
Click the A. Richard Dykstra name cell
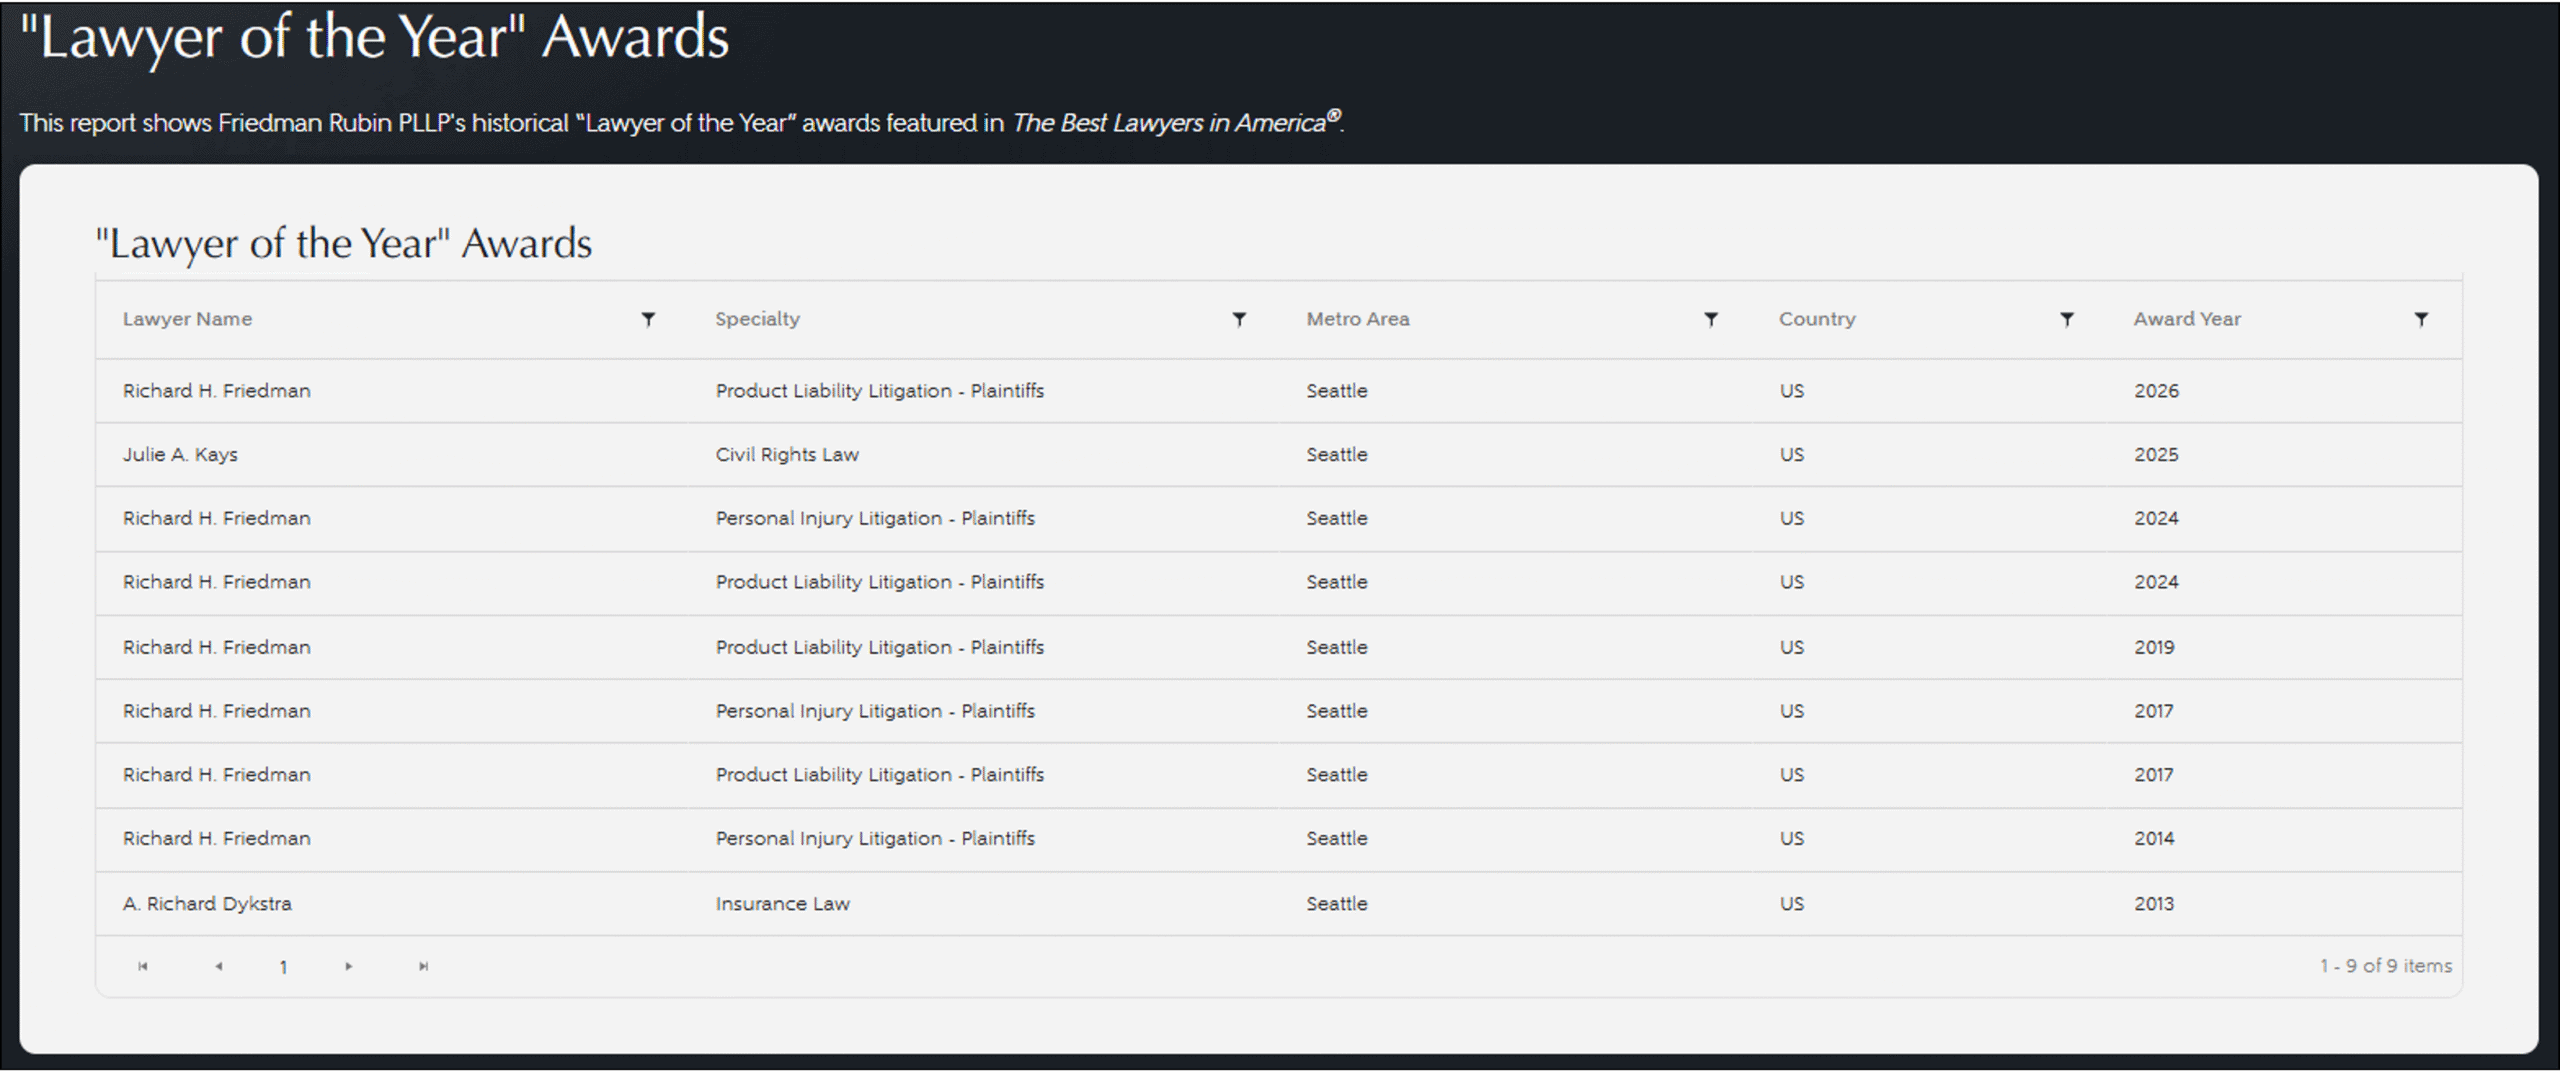click(x=207, y=903)
